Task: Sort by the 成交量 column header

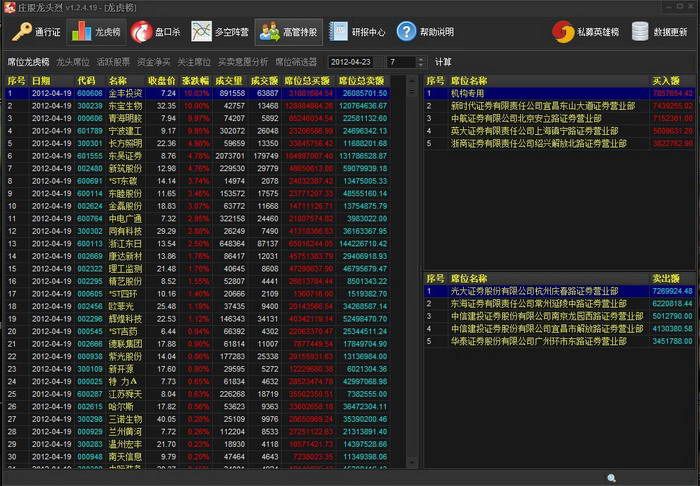Action: pos(229,81)
